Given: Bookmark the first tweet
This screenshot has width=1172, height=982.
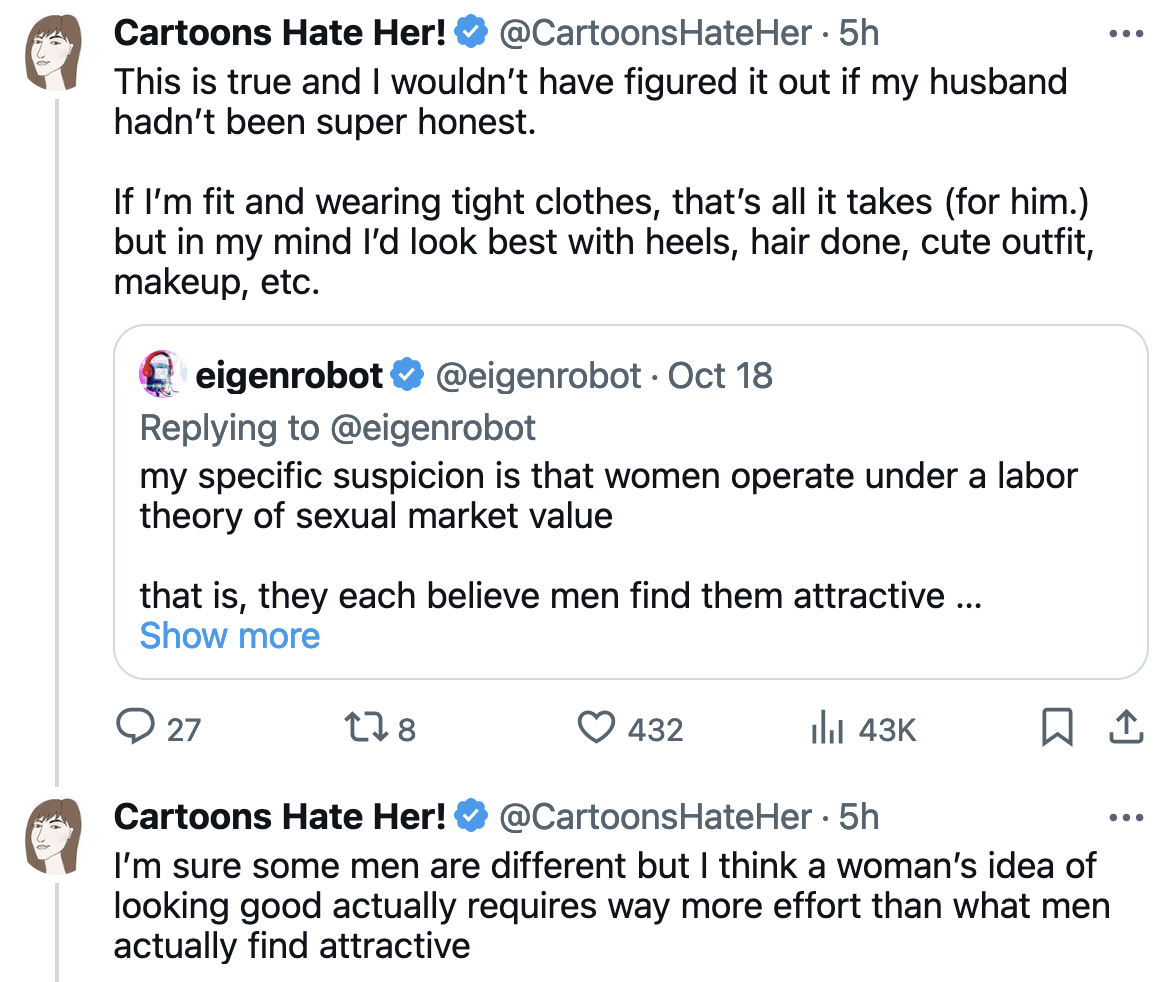Looking at the screenshot, I should point(1058,728).
